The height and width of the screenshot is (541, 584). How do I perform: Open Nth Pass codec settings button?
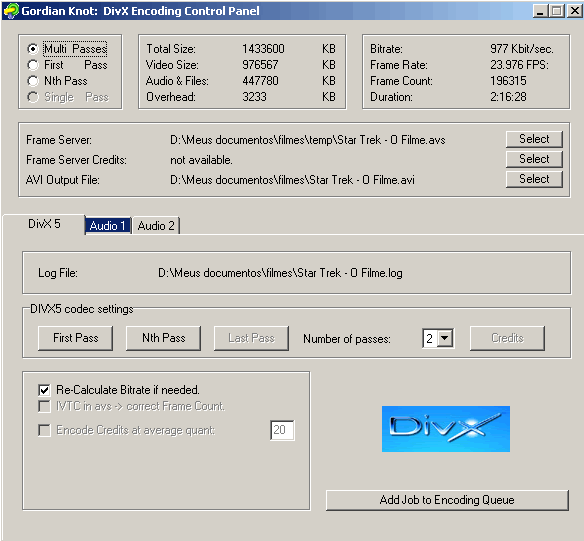pyautogui.click(x=164, y=338)
